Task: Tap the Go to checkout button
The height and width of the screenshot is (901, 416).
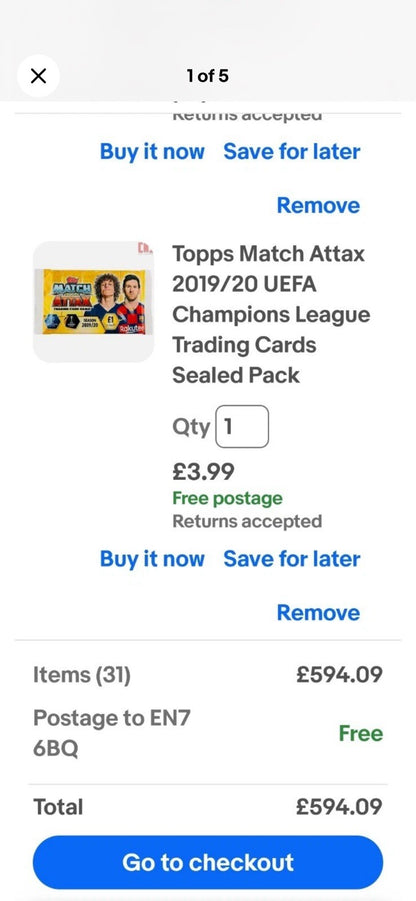Action: (x=207, y=863)
